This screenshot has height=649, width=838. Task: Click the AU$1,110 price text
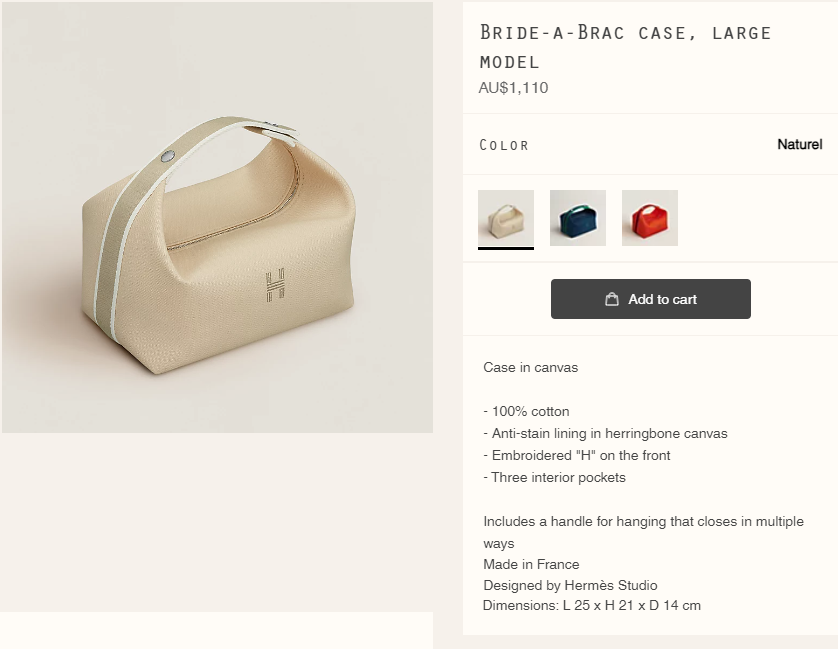(x=513, y=88)
